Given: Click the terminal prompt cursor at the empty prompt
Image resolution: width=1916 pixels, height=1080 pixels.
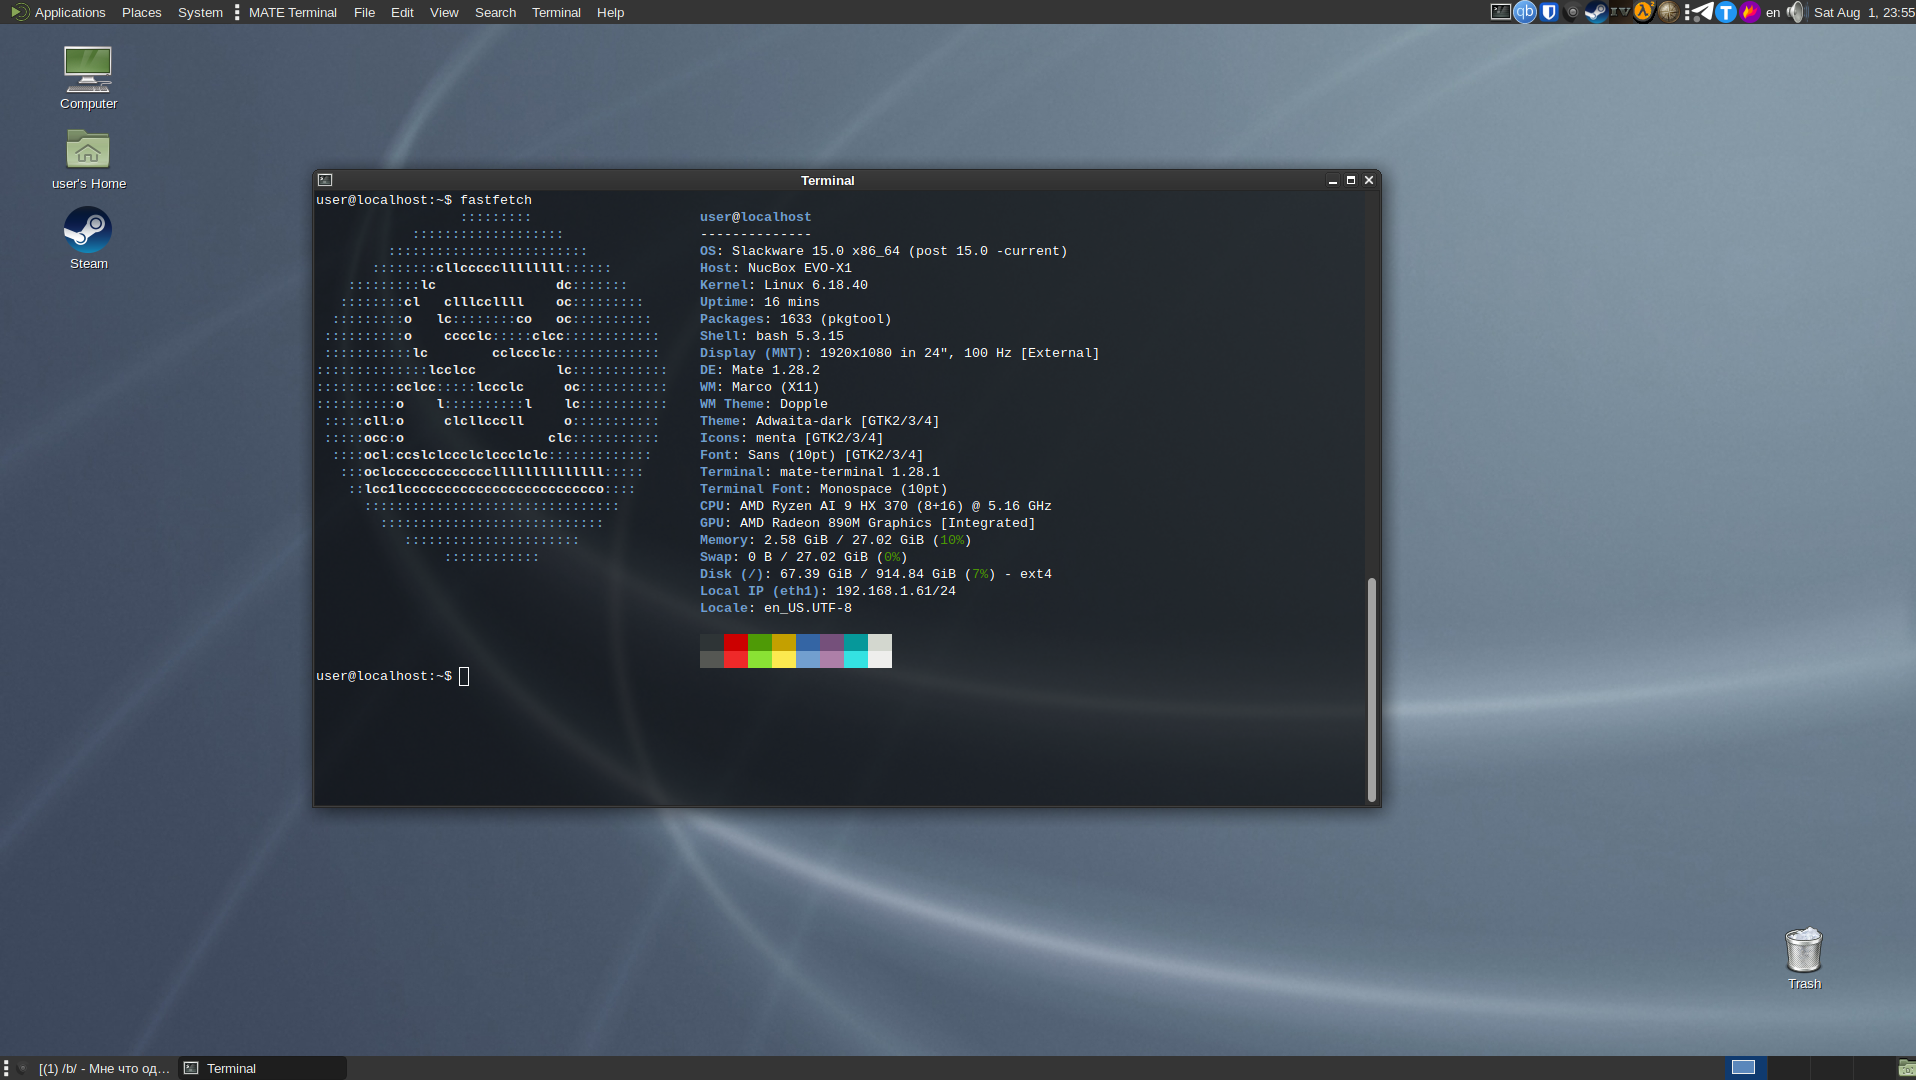Looking at the screenshot, I should [464, 676].
